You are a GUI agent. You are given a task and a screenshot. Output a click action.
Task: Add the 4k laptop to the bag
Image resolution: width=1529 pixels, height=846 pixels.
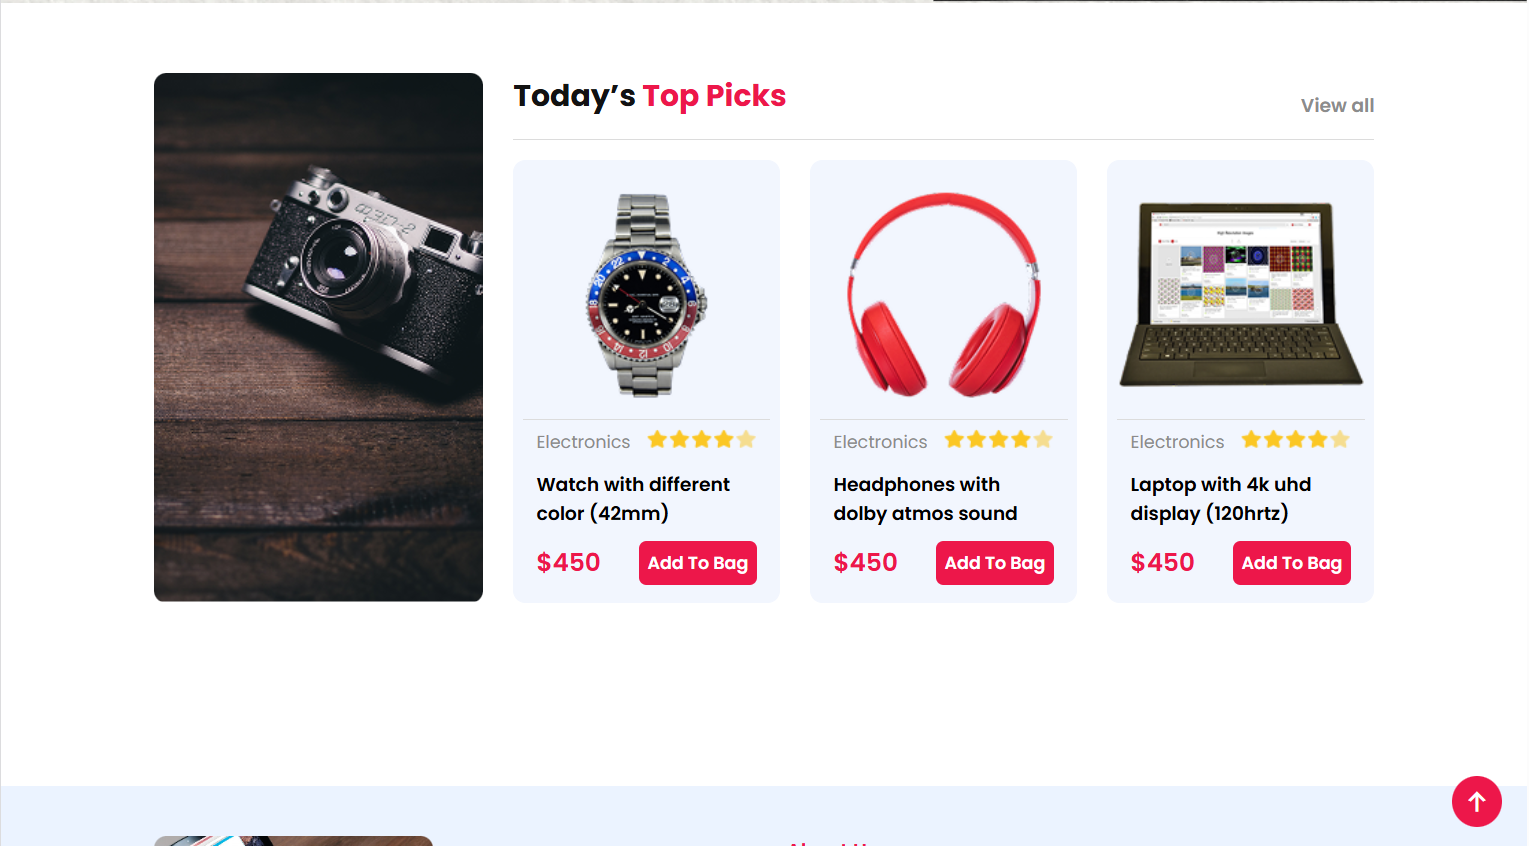(x=1292, y=562)
